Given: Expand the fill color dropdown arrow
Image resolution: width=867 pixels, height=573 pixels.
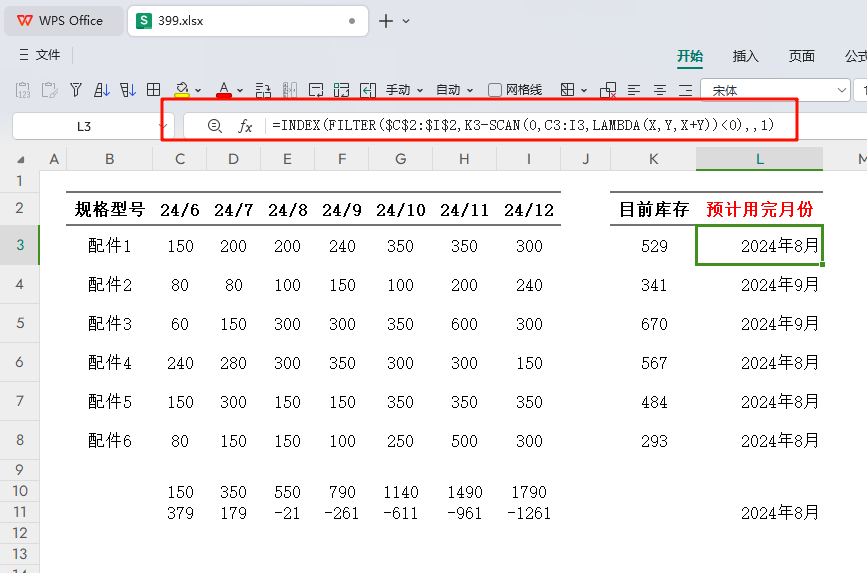Looking at the screenshot, I should pyautogui.click(x=198, y=90).
